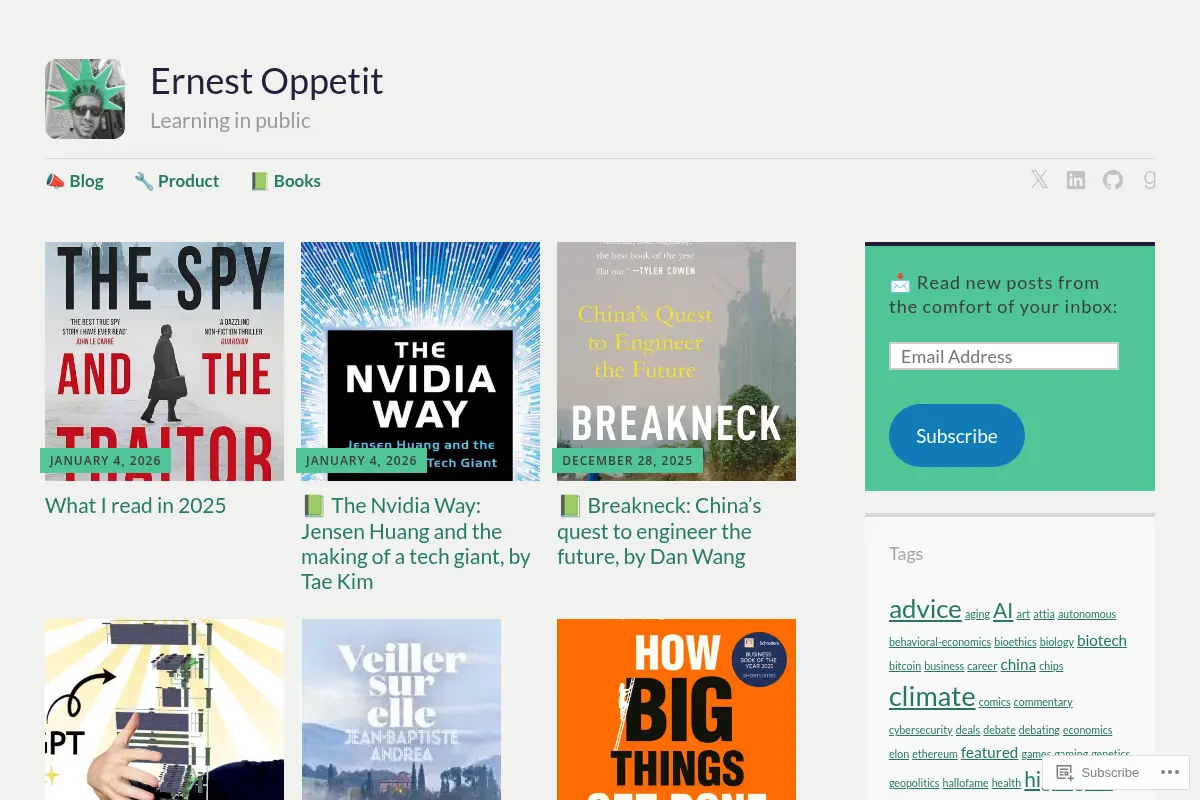1200x800 pixels.
Task: Open the Spy and the Traitor thumbnail
Action: tap(164, 361)
